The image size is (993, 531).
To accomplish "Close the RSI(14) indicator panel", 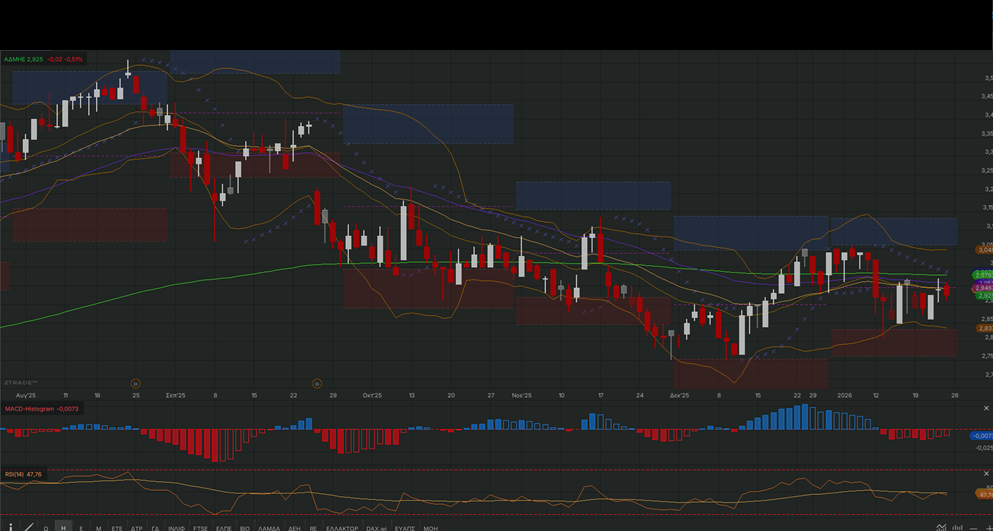I will click(x=986, y=474).
